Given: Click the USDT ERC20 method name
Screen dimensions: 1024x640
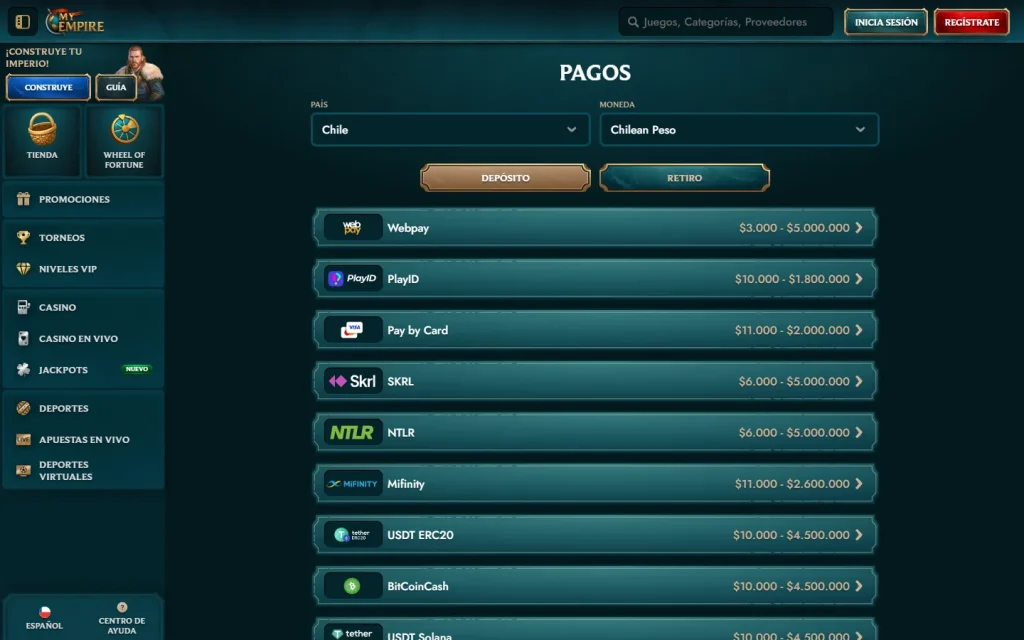Looking at the screenshot, I should 420,535.
